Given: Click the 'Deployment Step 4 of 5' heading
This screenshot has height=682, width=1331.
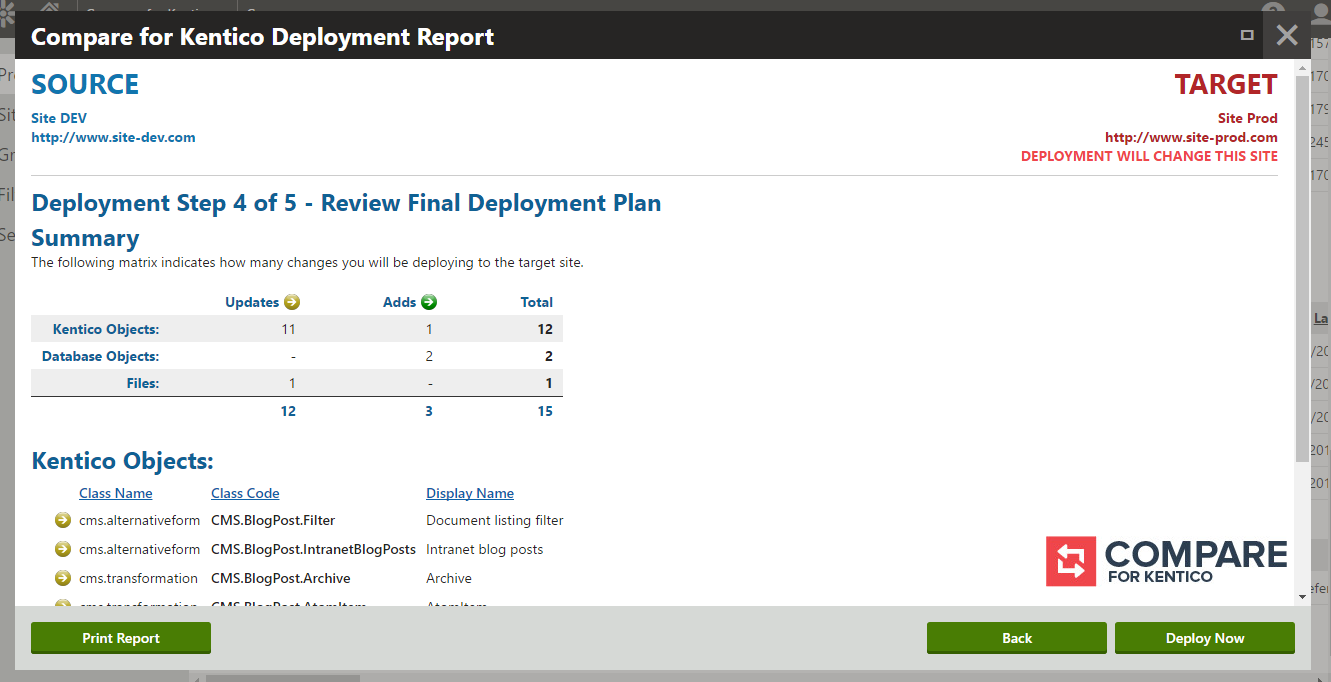Looking at the screenshot, I should coord(346,203).
